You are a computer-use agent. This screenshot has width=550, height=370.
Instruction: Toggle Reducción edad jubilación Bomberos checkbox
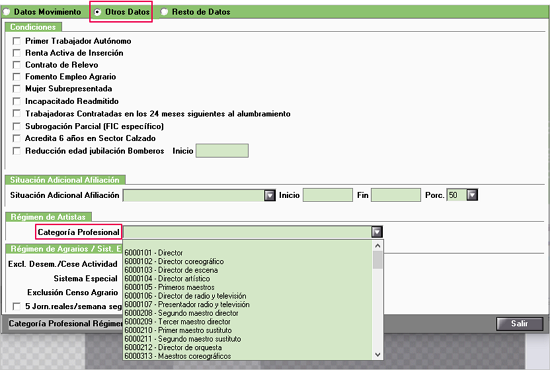[16, 151]
